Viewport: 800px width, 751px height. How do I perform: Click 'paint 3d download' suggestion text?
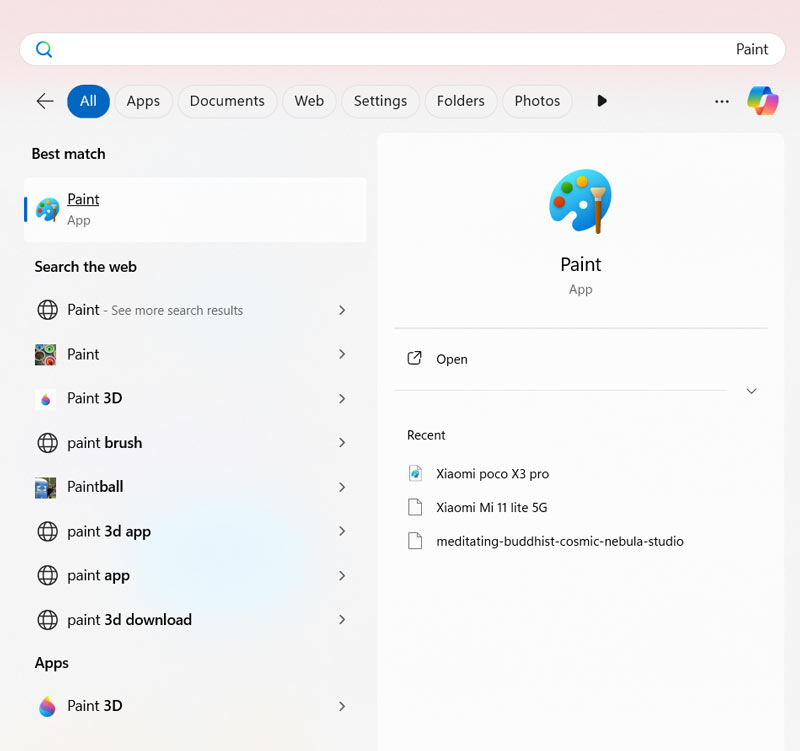130,619
